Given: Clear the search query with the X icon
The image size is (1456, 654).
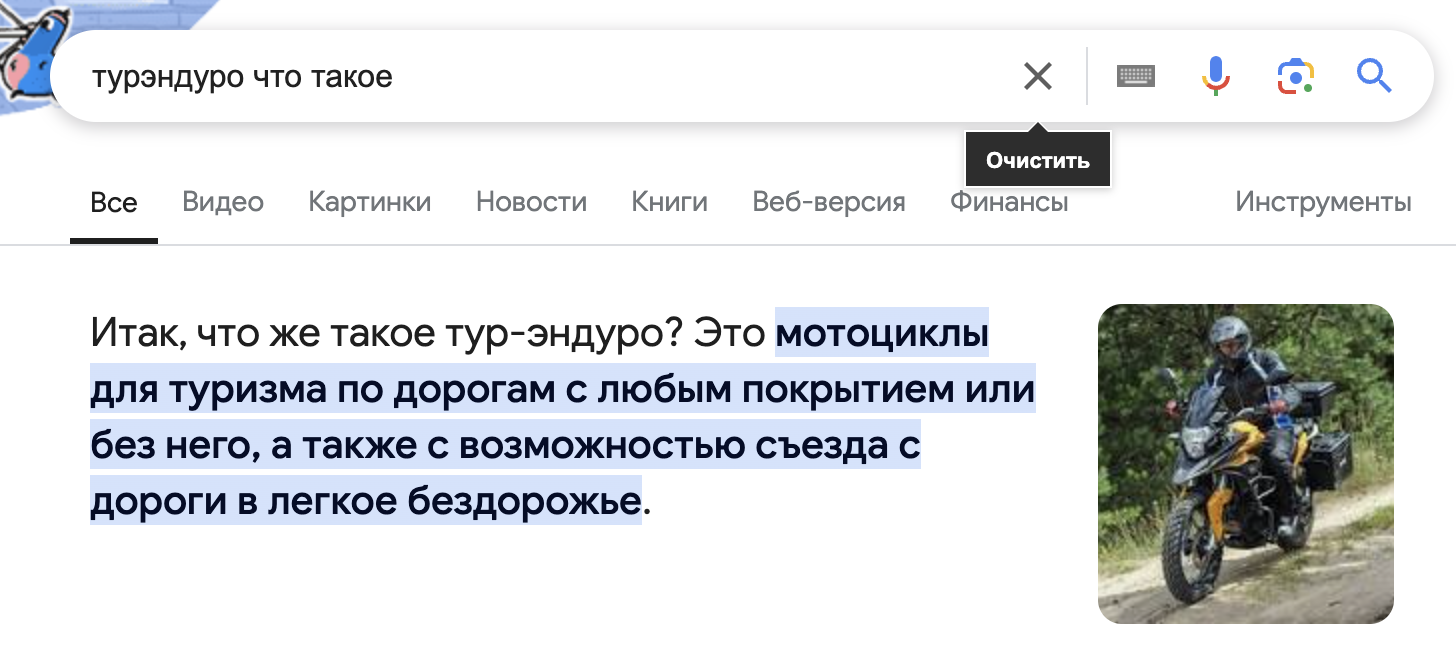Looking at the screenshot, I should click(1038, 76).
